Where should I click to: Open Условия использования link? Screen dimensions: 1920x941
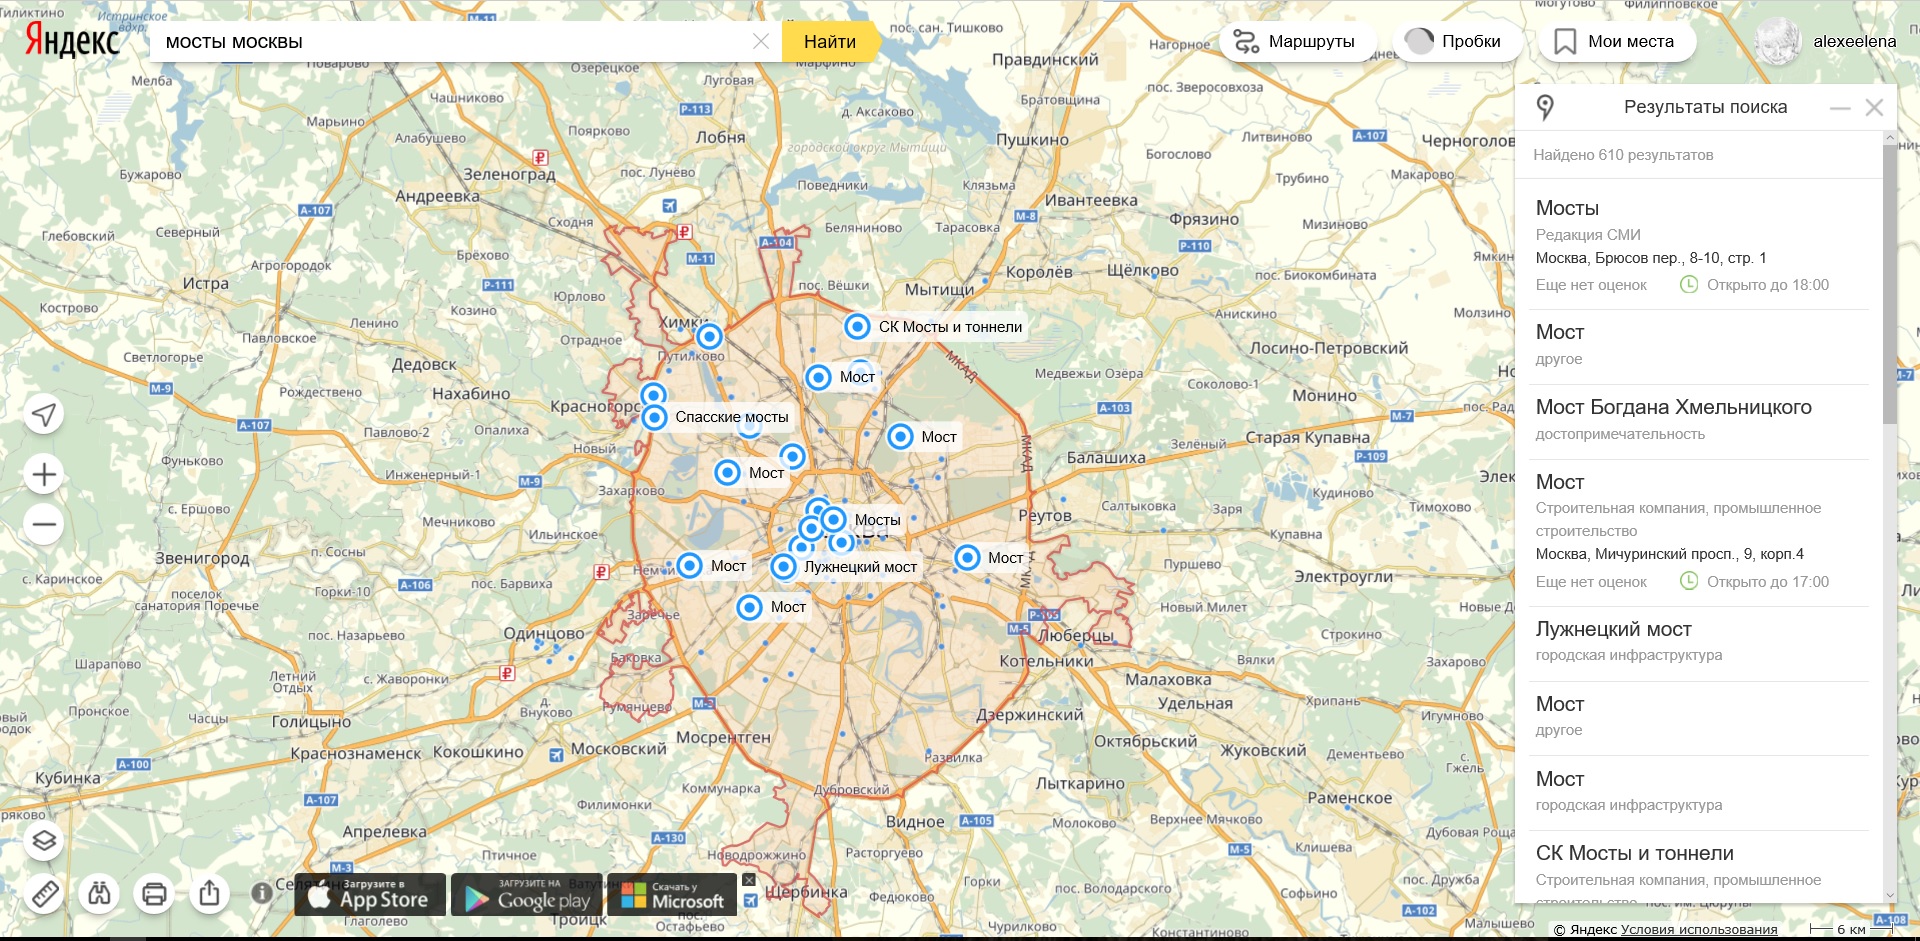pyautogui.click(x=1699, y=930)
